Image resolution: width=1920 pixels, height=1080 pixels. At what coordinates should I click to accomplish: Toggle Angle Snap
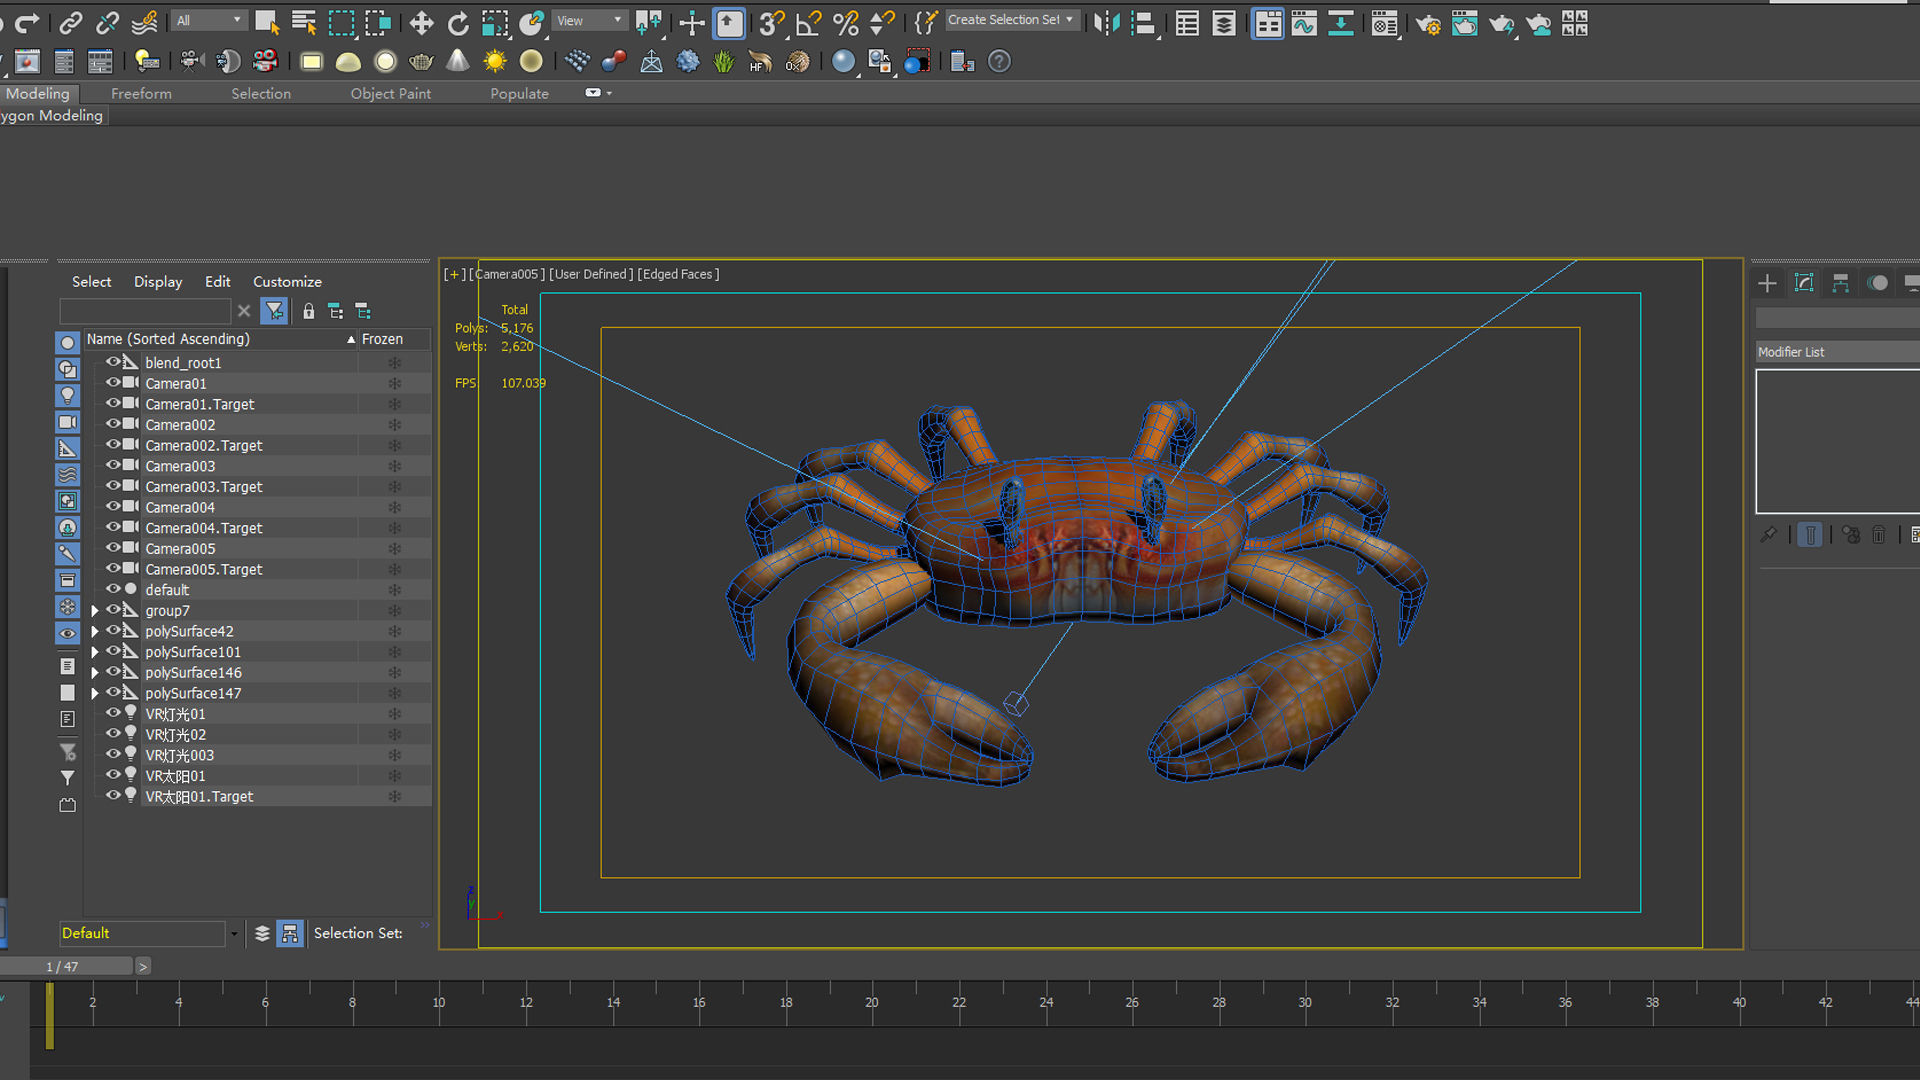pos(808,24)
